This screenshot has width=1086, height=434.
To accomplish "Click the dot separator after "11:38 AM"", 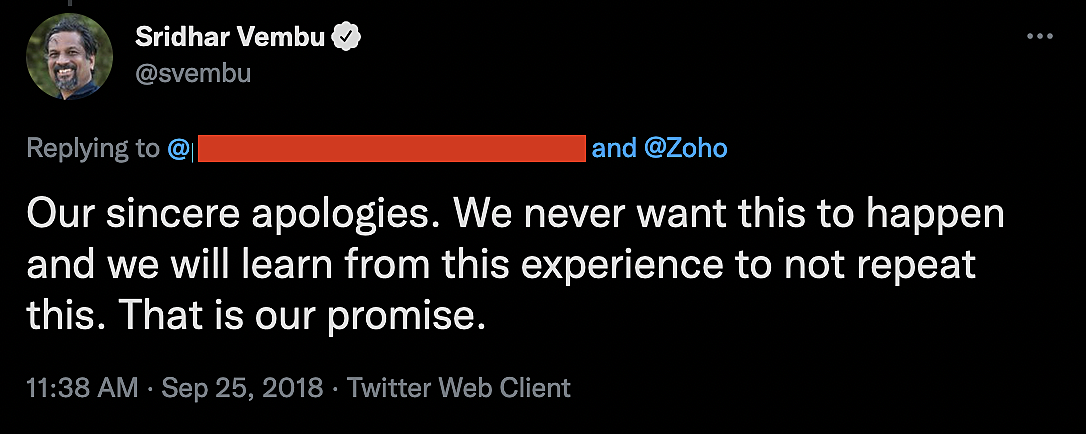I will [x=149, y=388].
